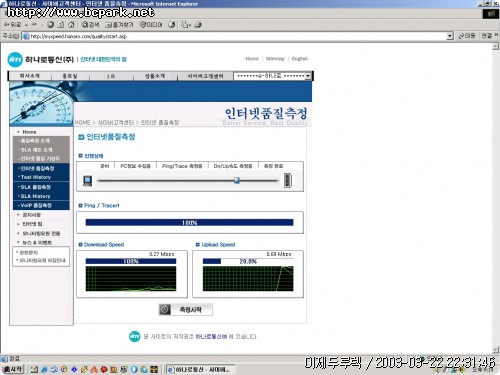This screenshot has height=375, width=500.
Task: Open the 사이버고객센터 navigation menu
Action: pyautogui.click(x=205, y=76)
